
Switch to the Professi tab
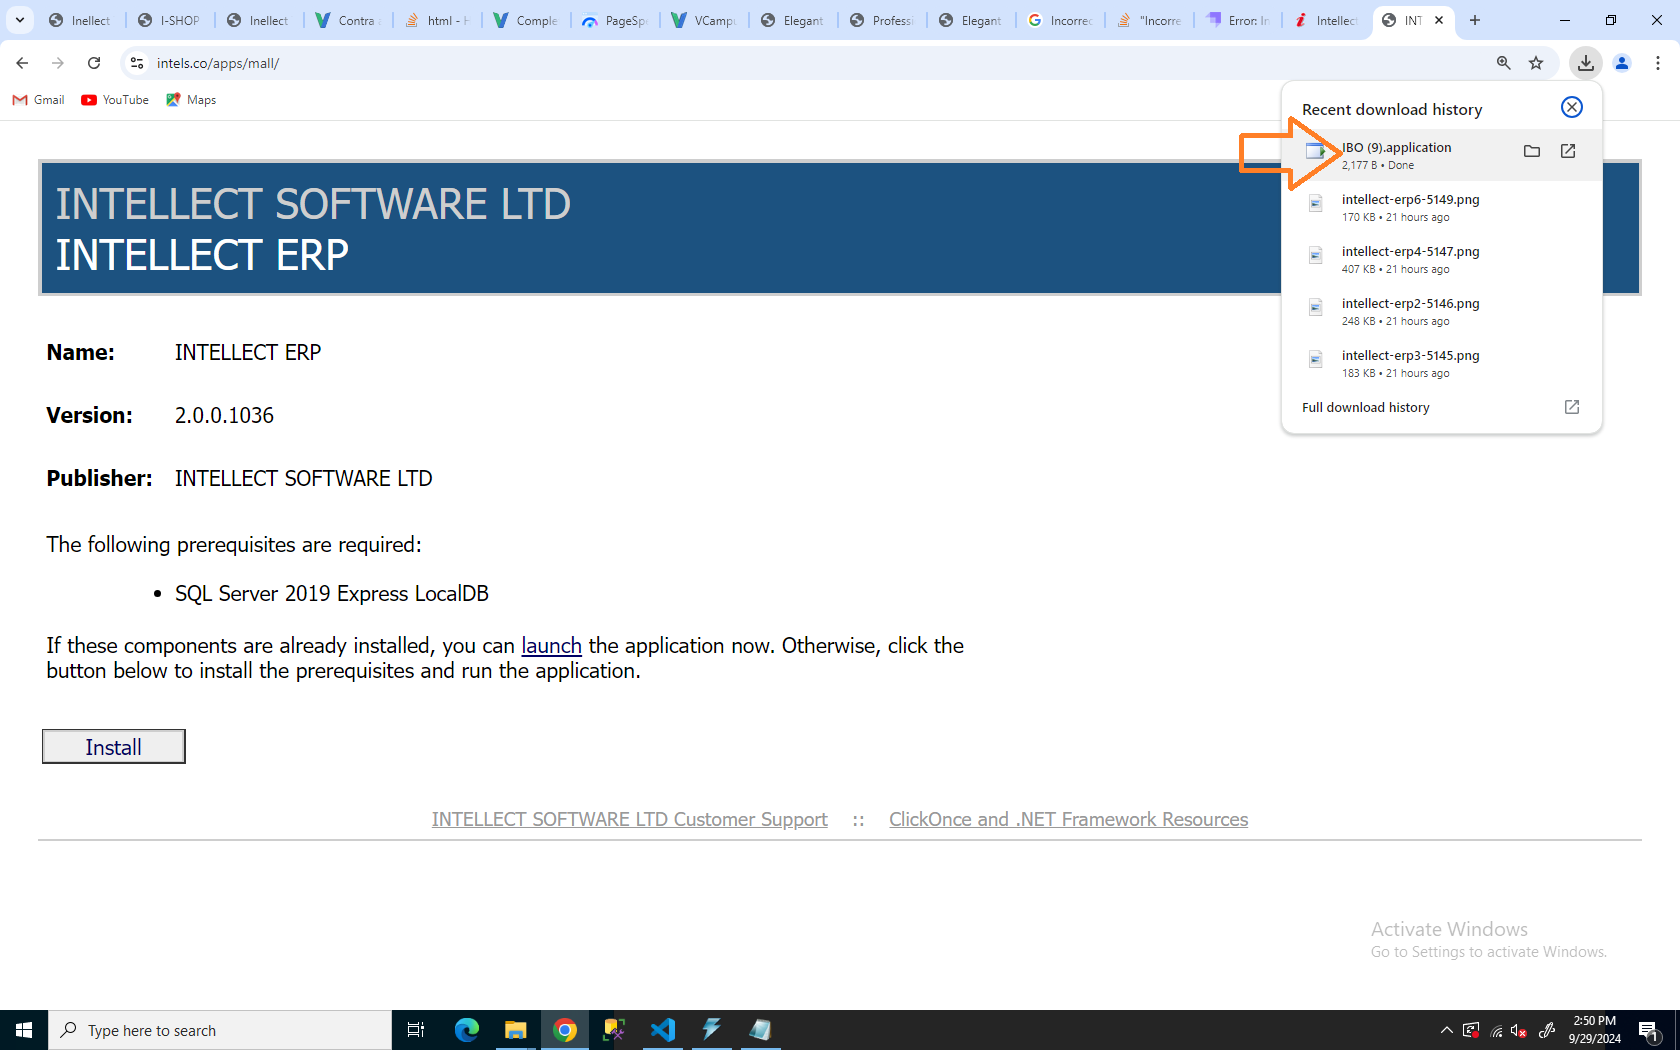pyautogui.click(x=882, y=20)
